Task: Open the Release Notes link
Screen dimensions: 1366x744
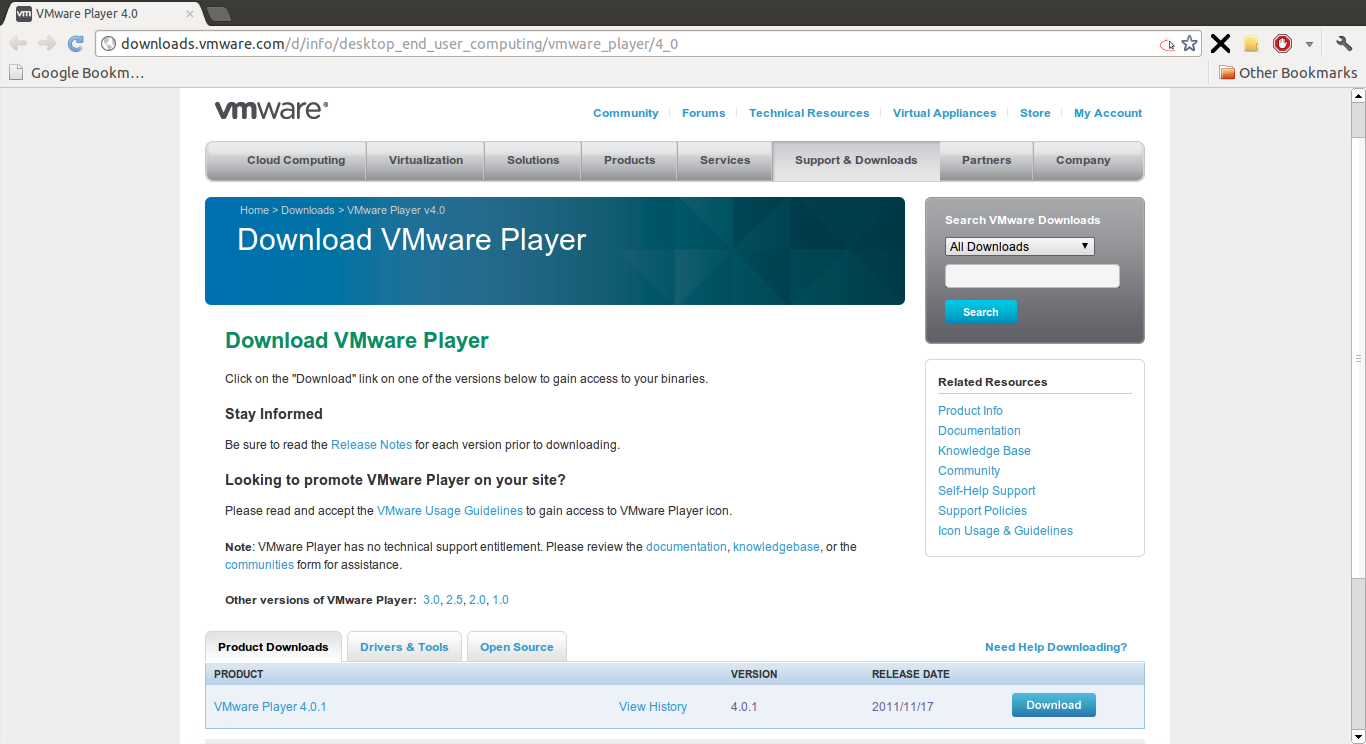Action: (371, 445)
